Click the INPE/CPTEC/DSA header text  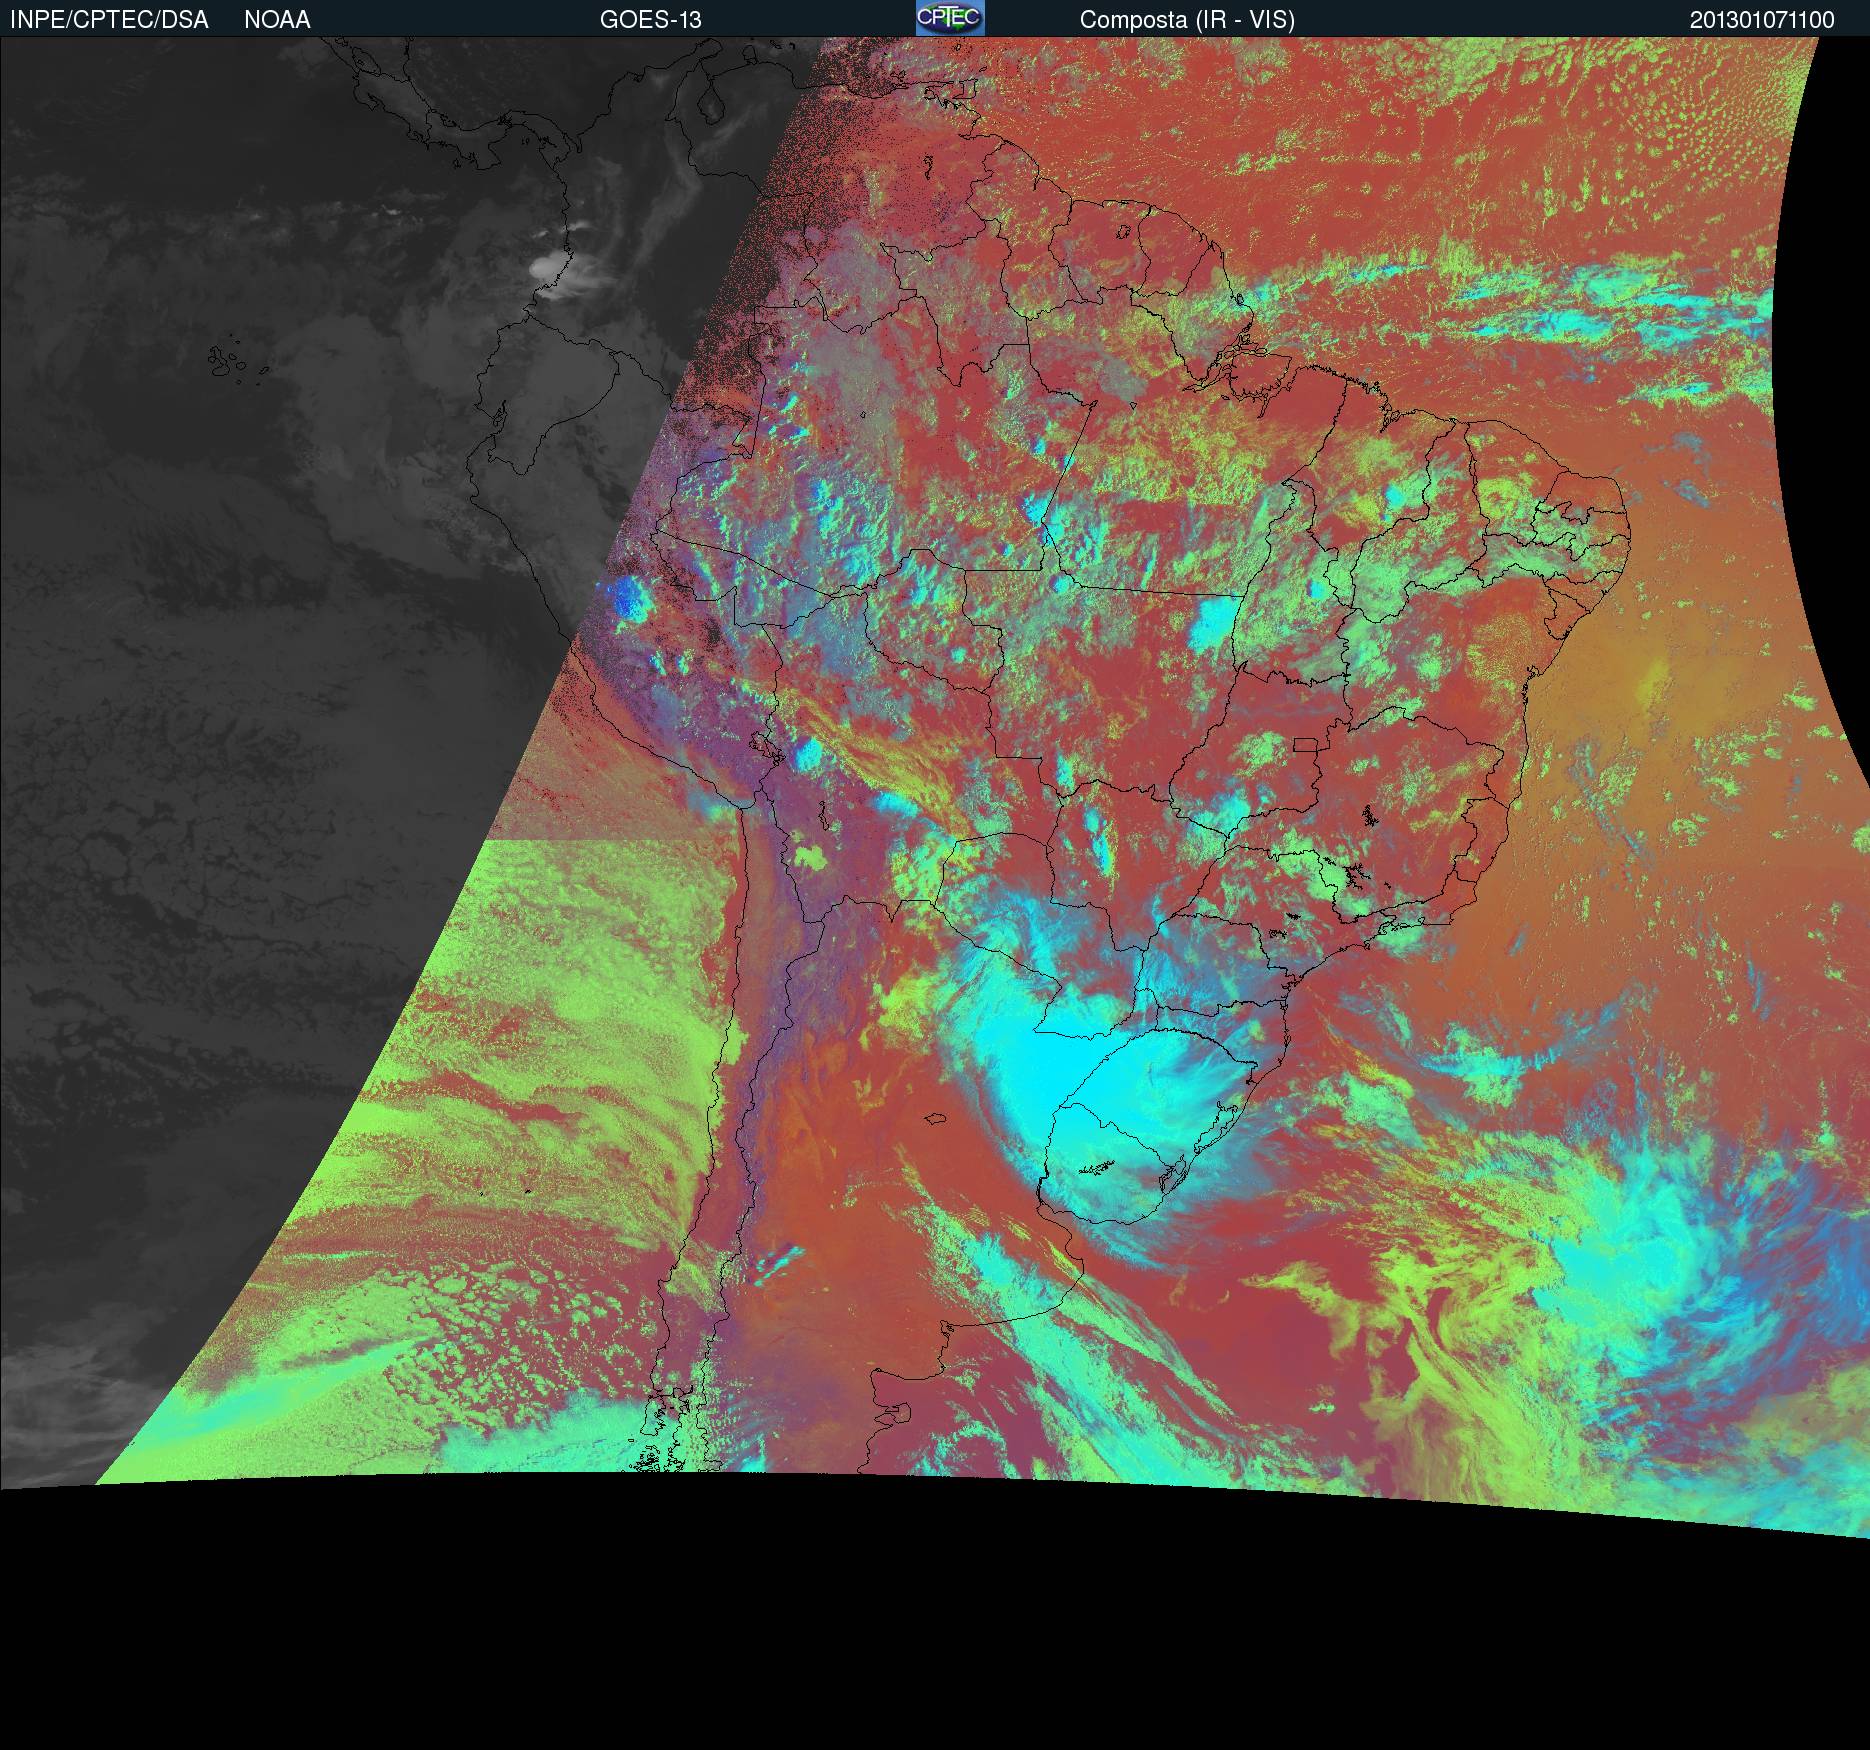coord(109,20)
